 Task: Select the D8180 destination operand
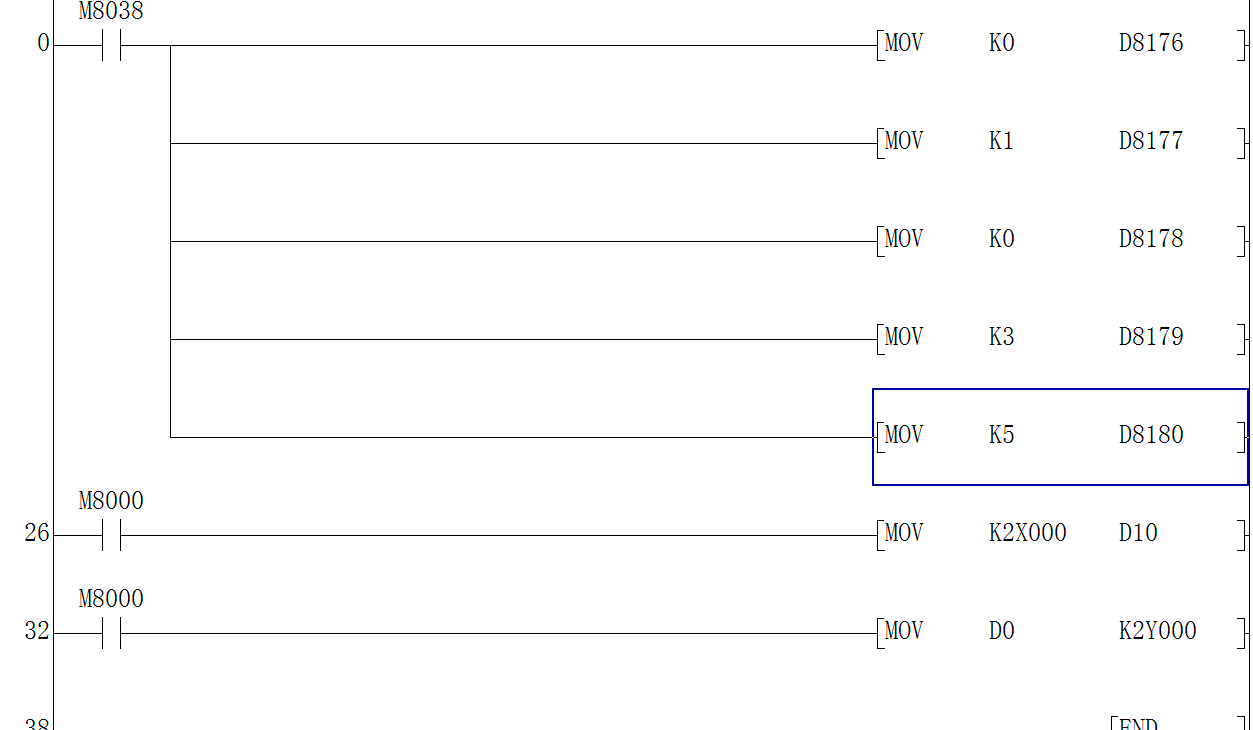coord(1150,436)
